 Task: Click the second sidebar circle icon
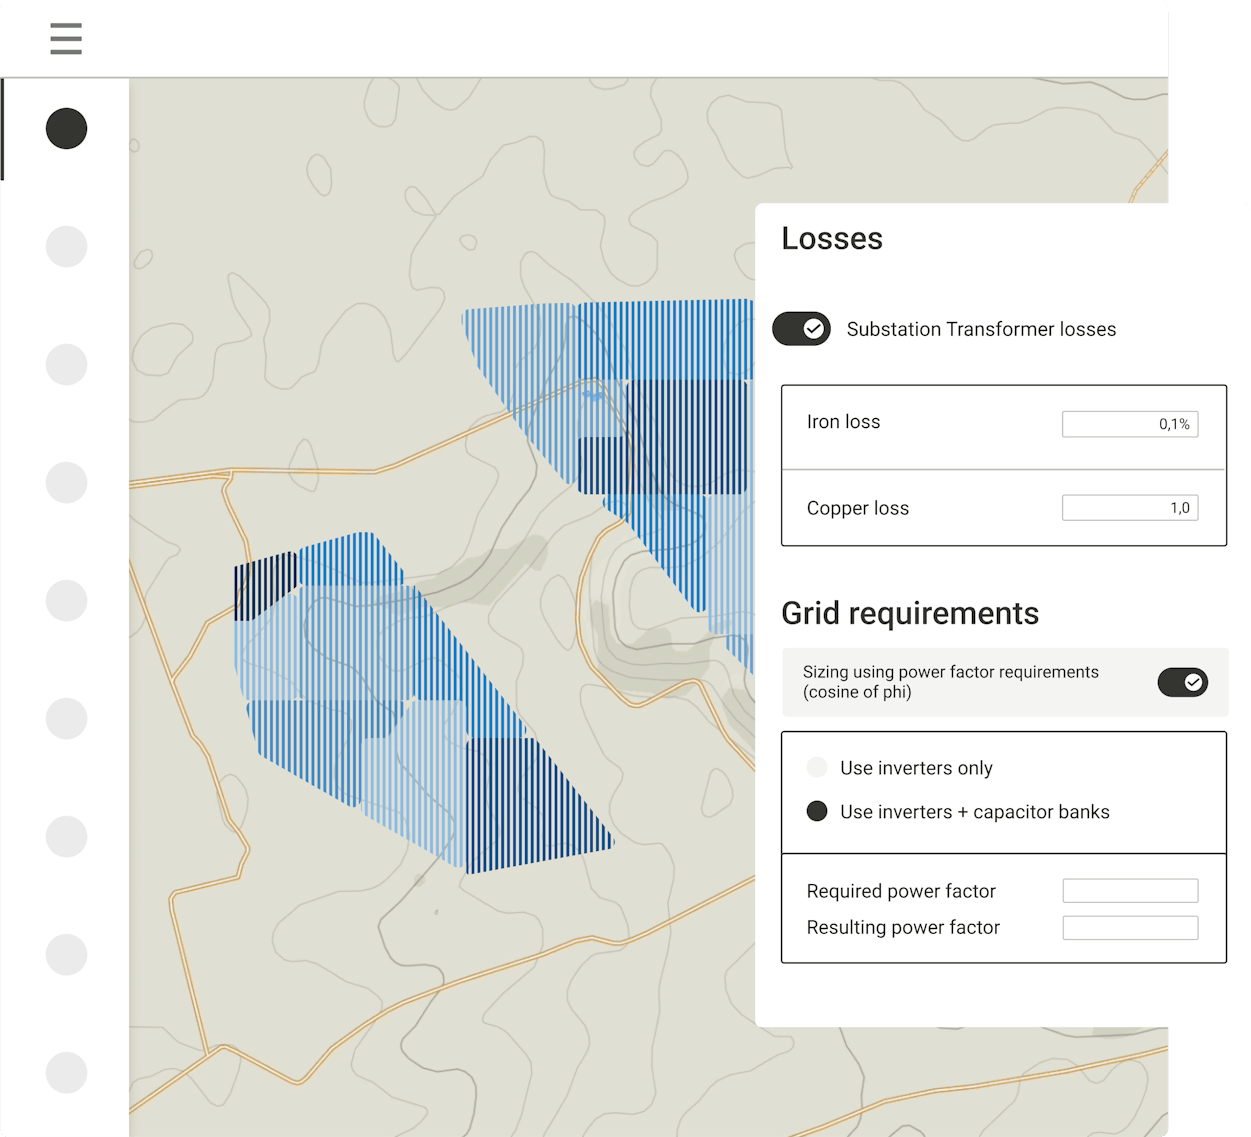tap(67, 246)
